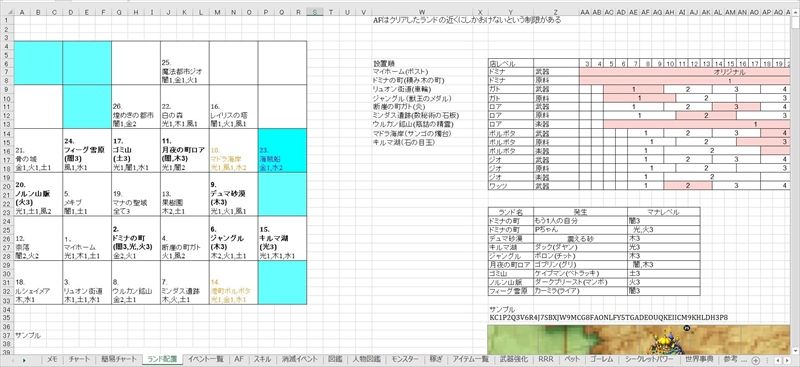The height and width of the screenshot is (367, 800).
Task: Click the 22. 白の森 cell
Action: tap(184, 107)
